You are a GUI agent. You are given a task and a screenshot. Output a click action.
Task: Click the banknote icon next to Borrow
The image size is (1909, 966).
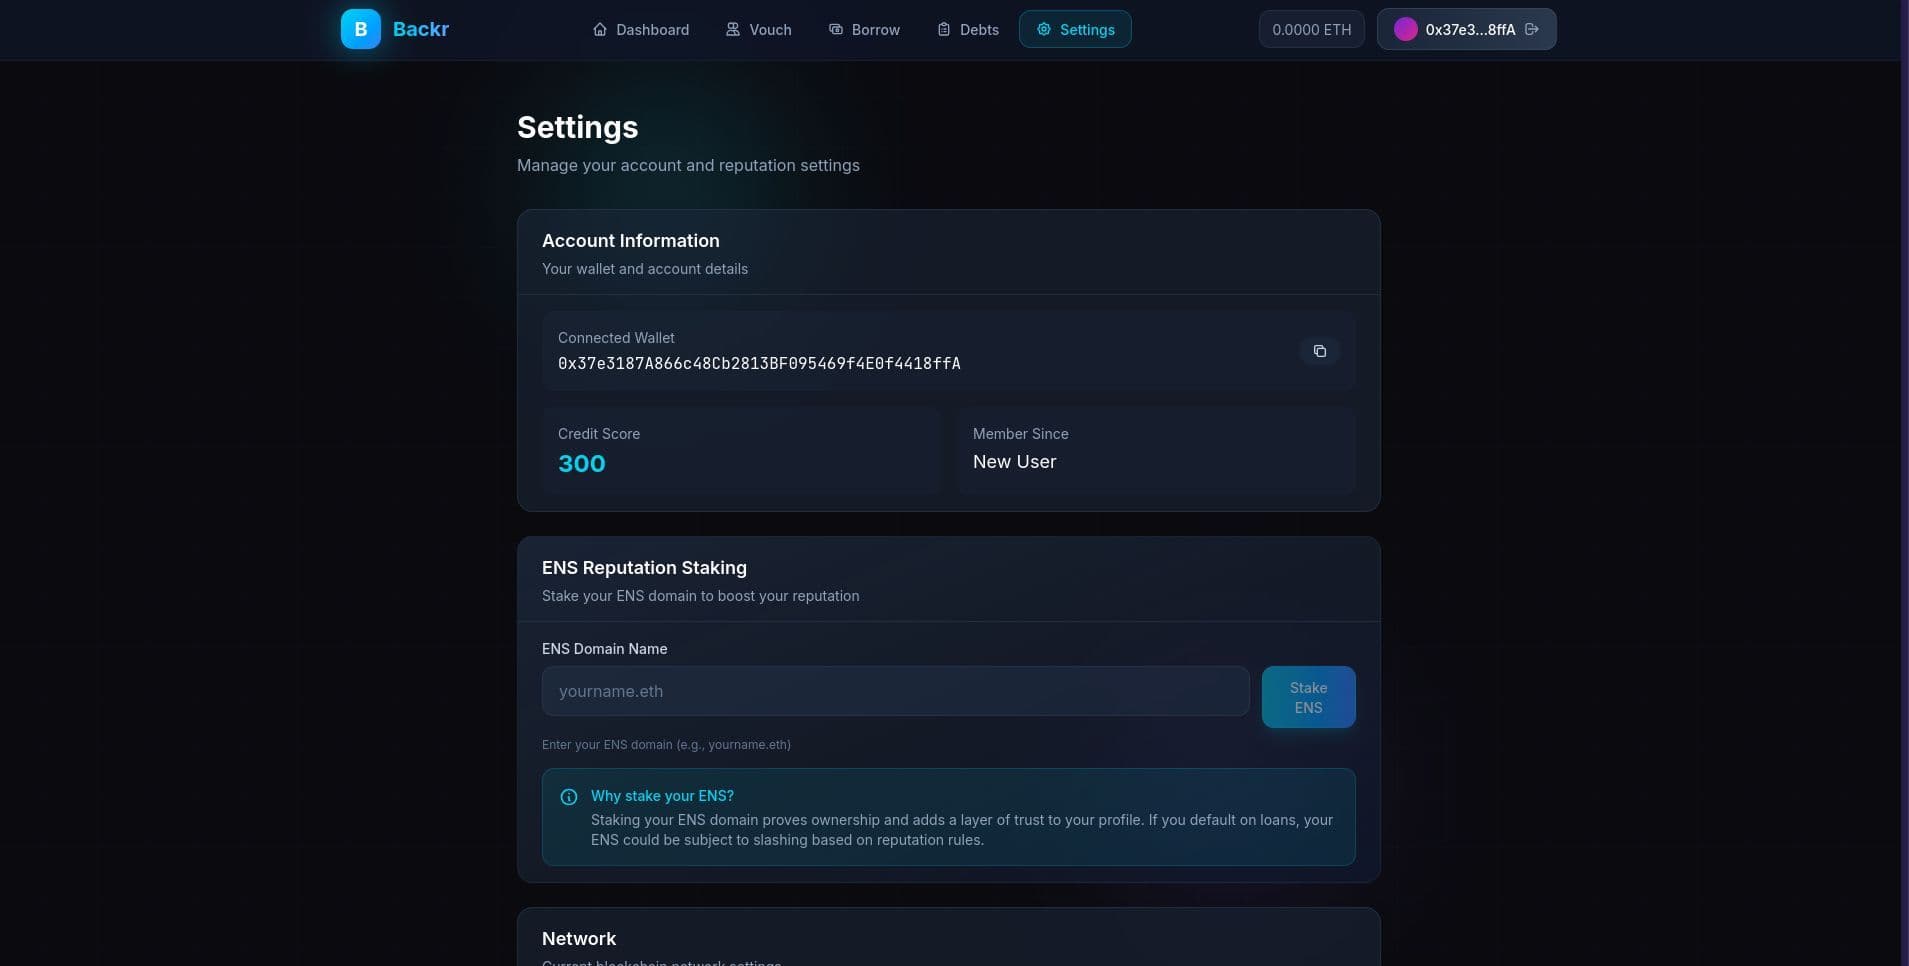pos(835,29)
